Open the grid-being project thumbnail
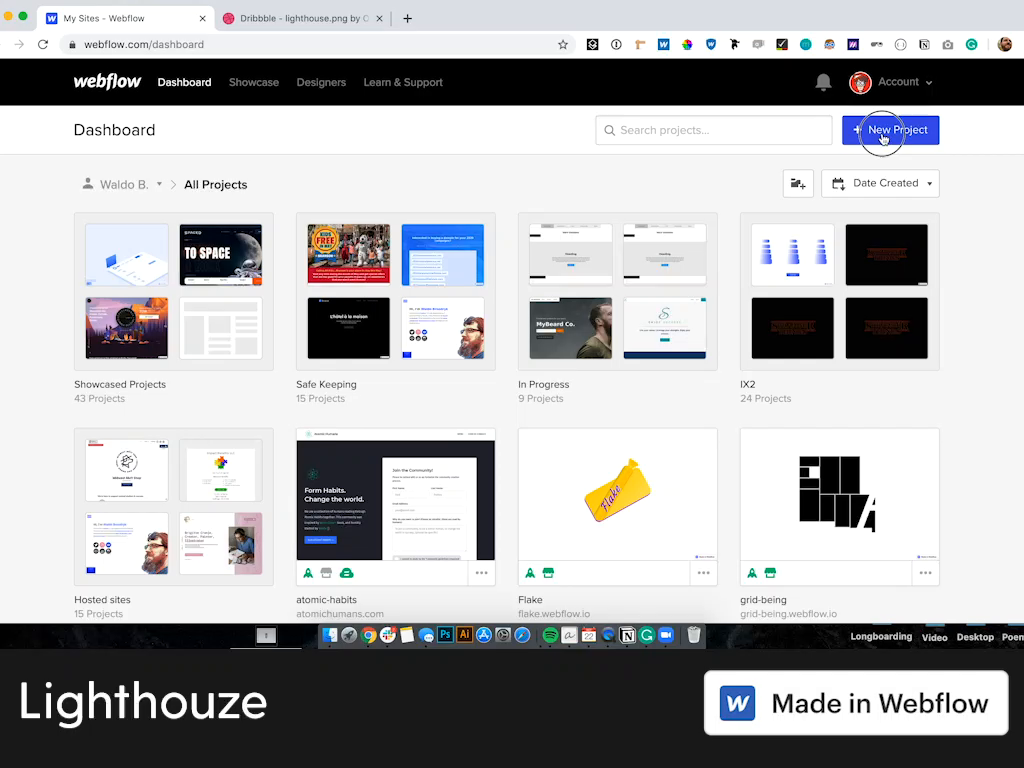Image resolution: width=1024 pixels, height=768 pixels. point(840,494)
